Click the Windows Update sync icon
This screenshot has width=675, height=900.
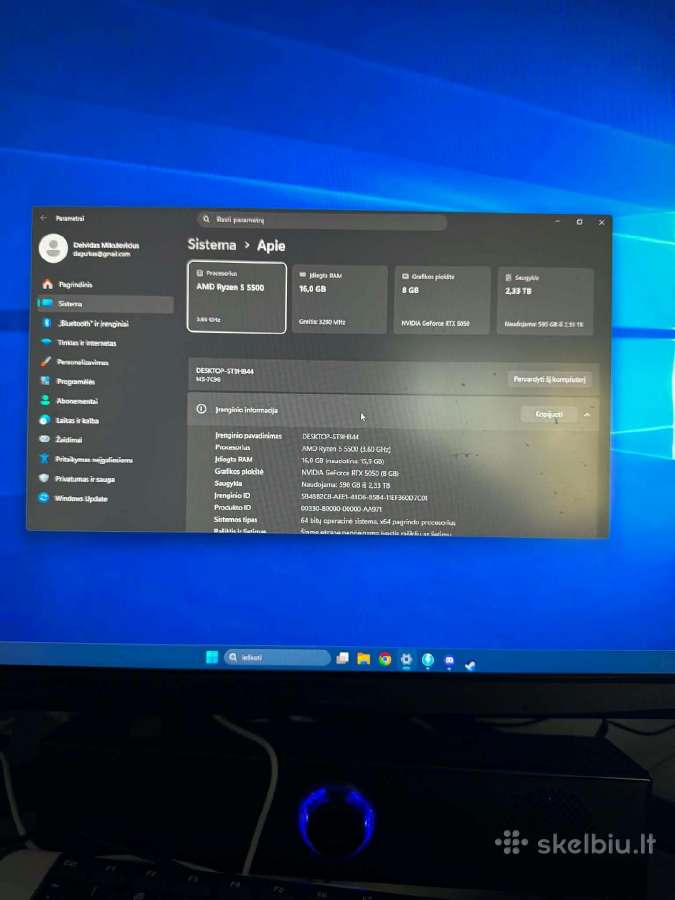(x=44, y=498)
